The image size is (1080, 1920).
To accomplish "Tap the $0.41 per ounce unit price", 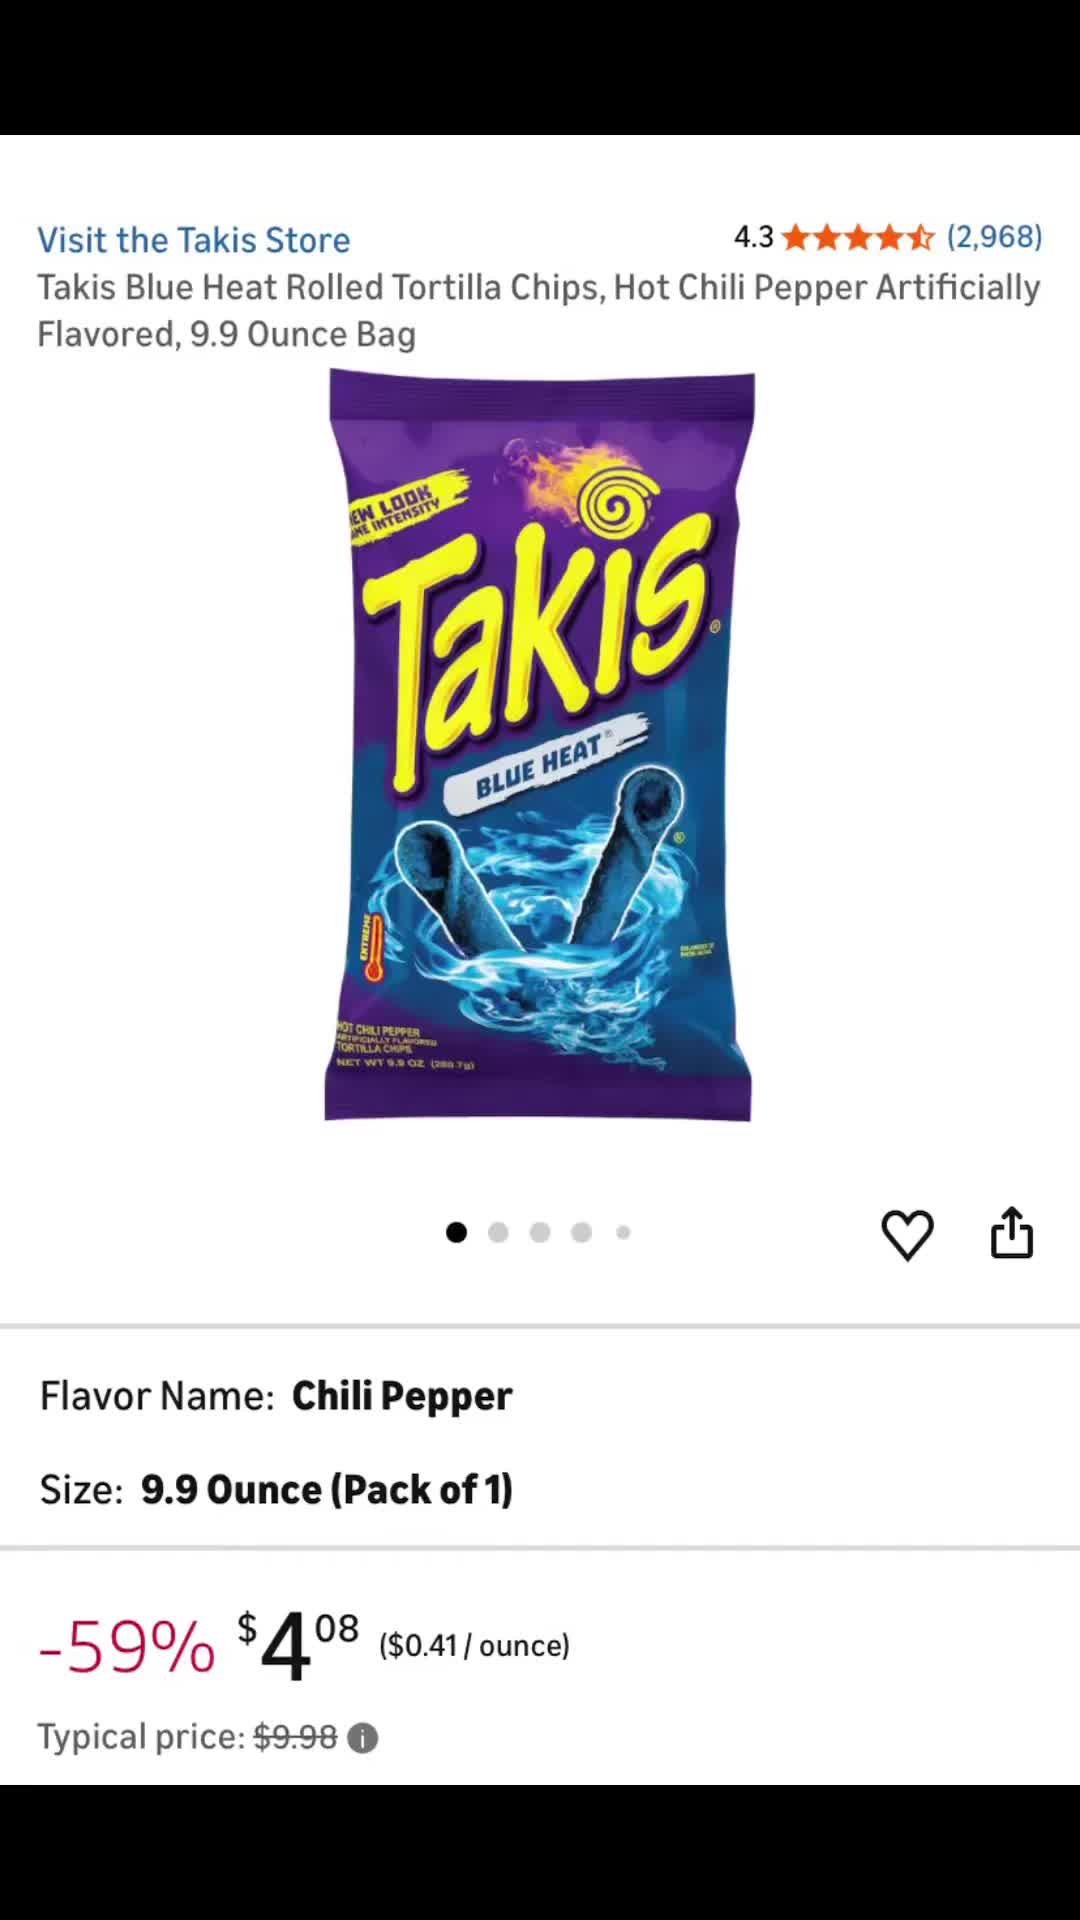I will [x=474, y=1646].
